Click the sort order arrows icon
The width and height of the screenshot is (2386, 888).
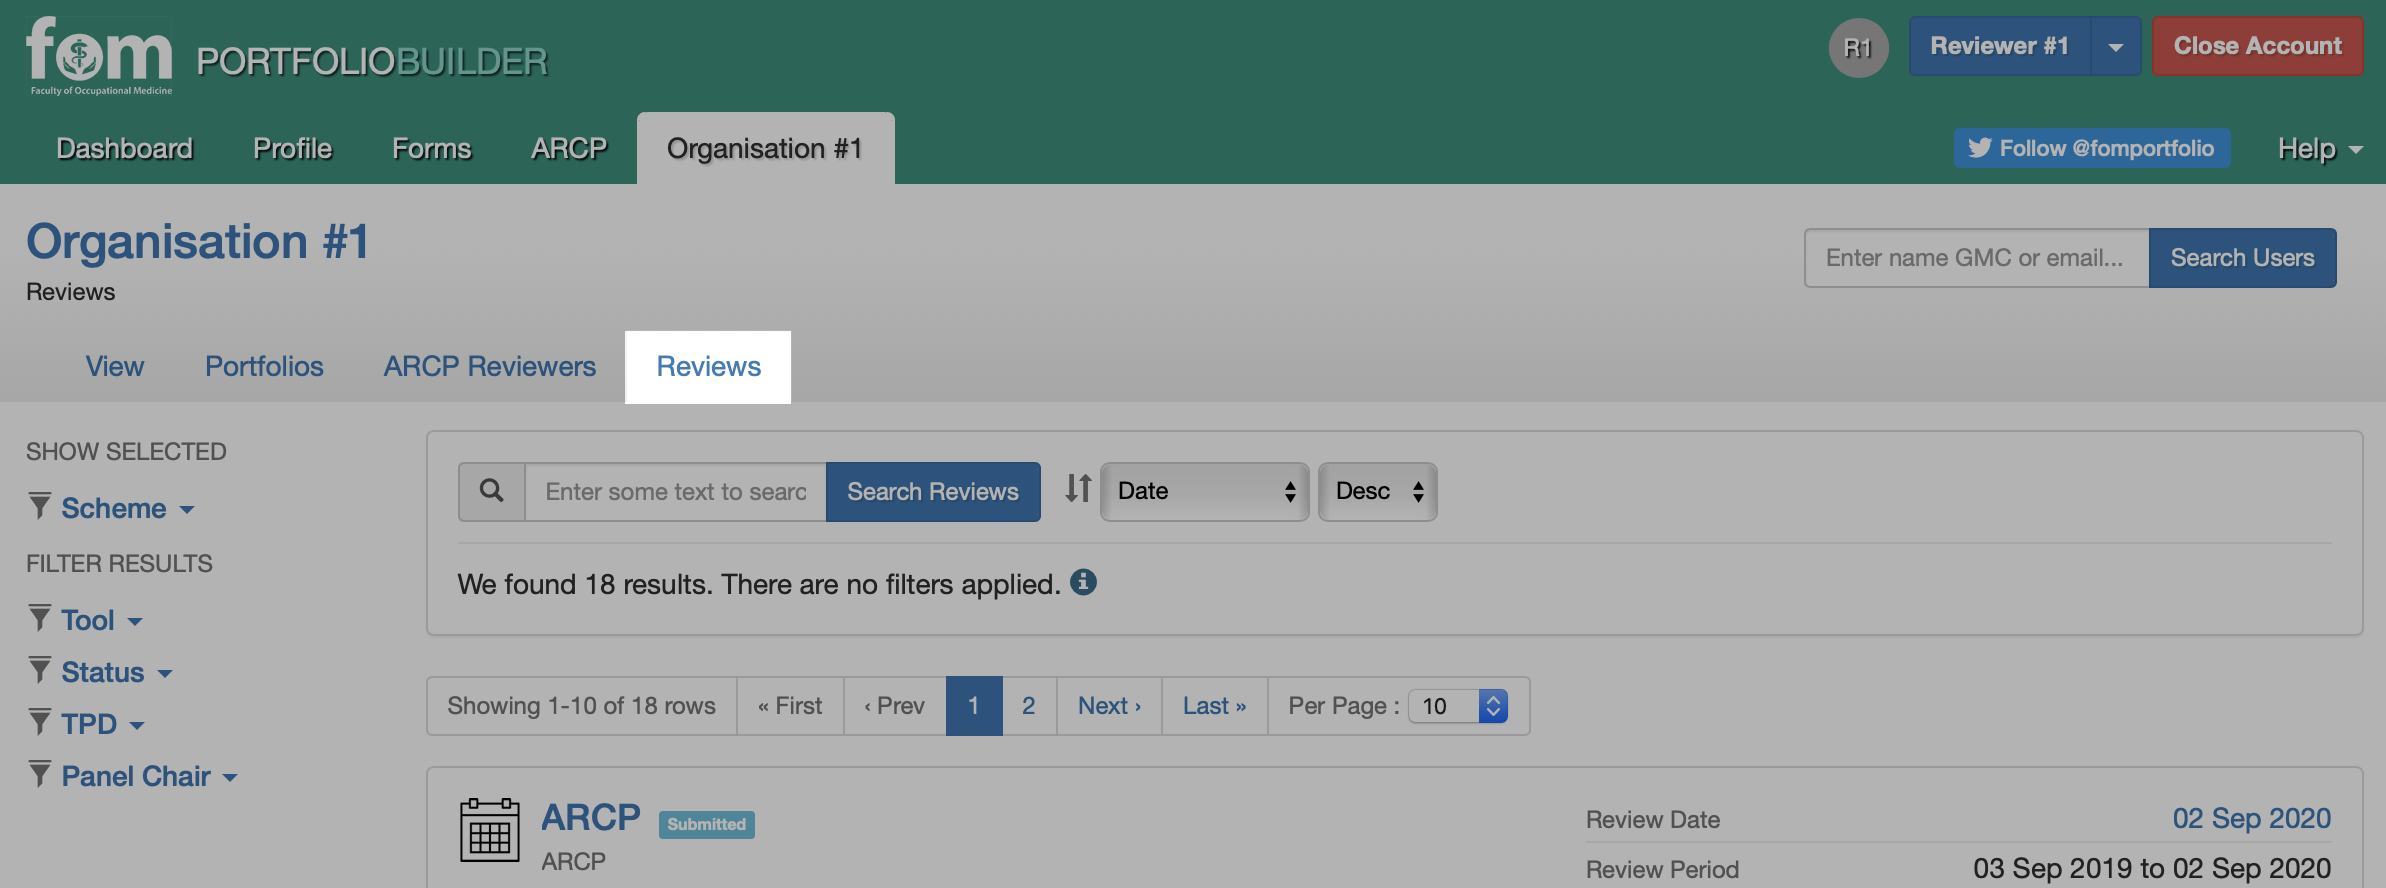pos(1077,489)
